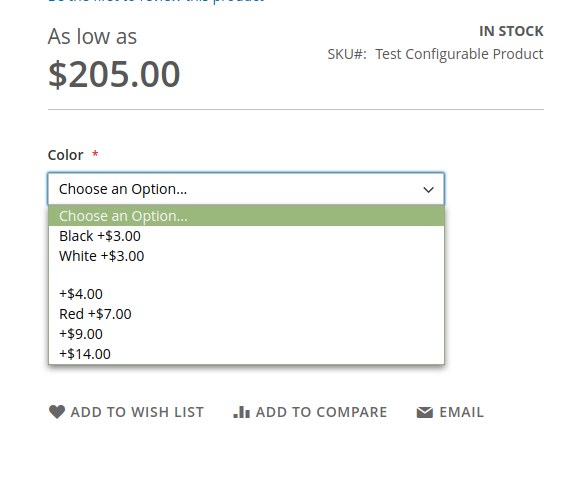The width and height of the screenshot is (575, 480).
Task: Click the Color field label
Action: (66, 155)
